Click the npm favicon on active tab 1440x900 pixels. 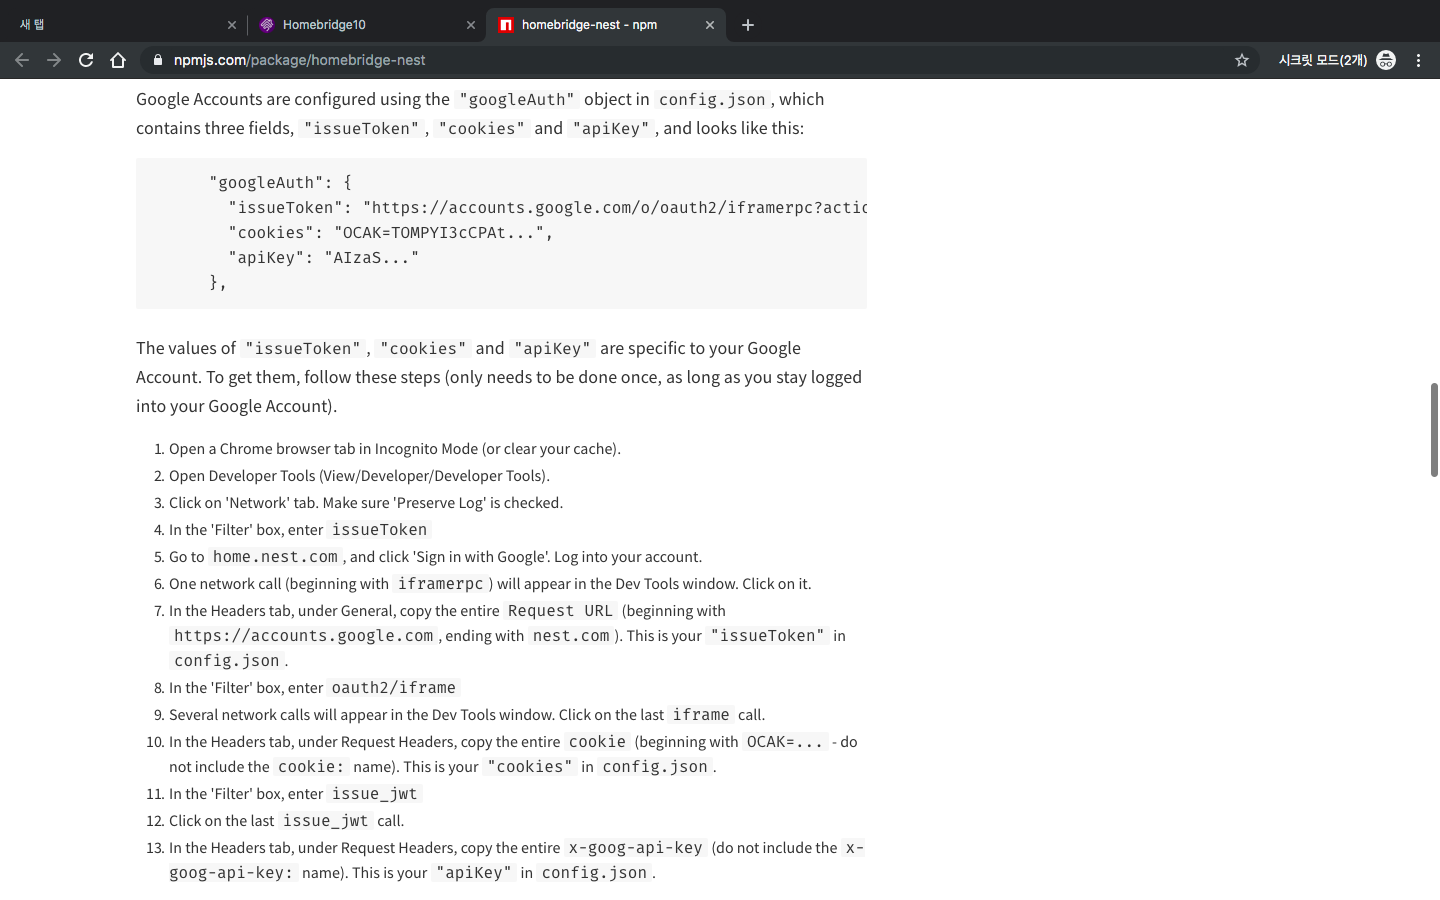506,25
